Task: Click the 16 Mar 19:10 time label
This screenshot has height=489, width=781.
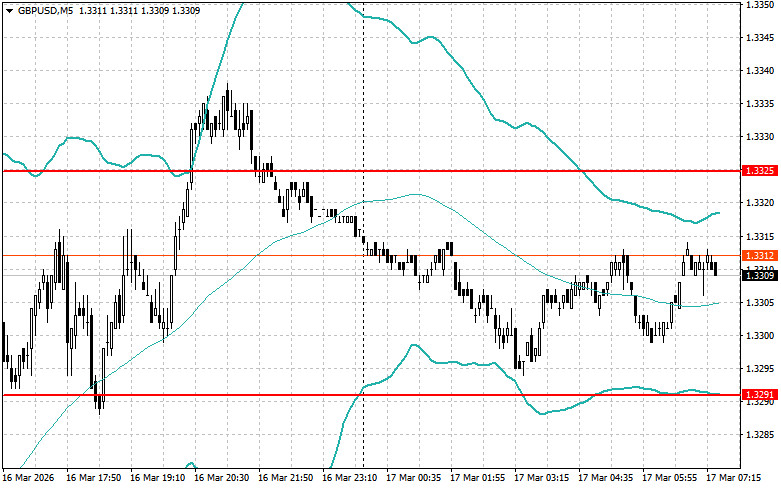Action: [157, 478]
